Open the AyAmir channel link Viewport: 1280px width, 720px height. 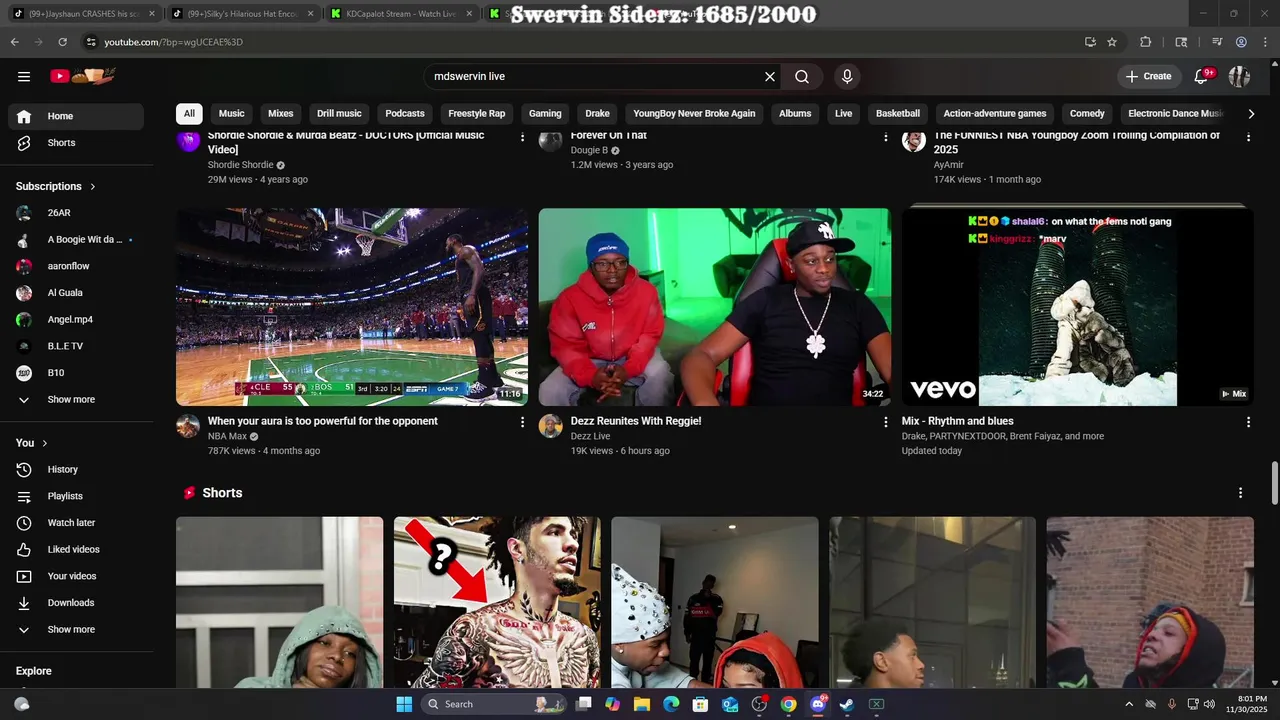(x=948, y=165)
